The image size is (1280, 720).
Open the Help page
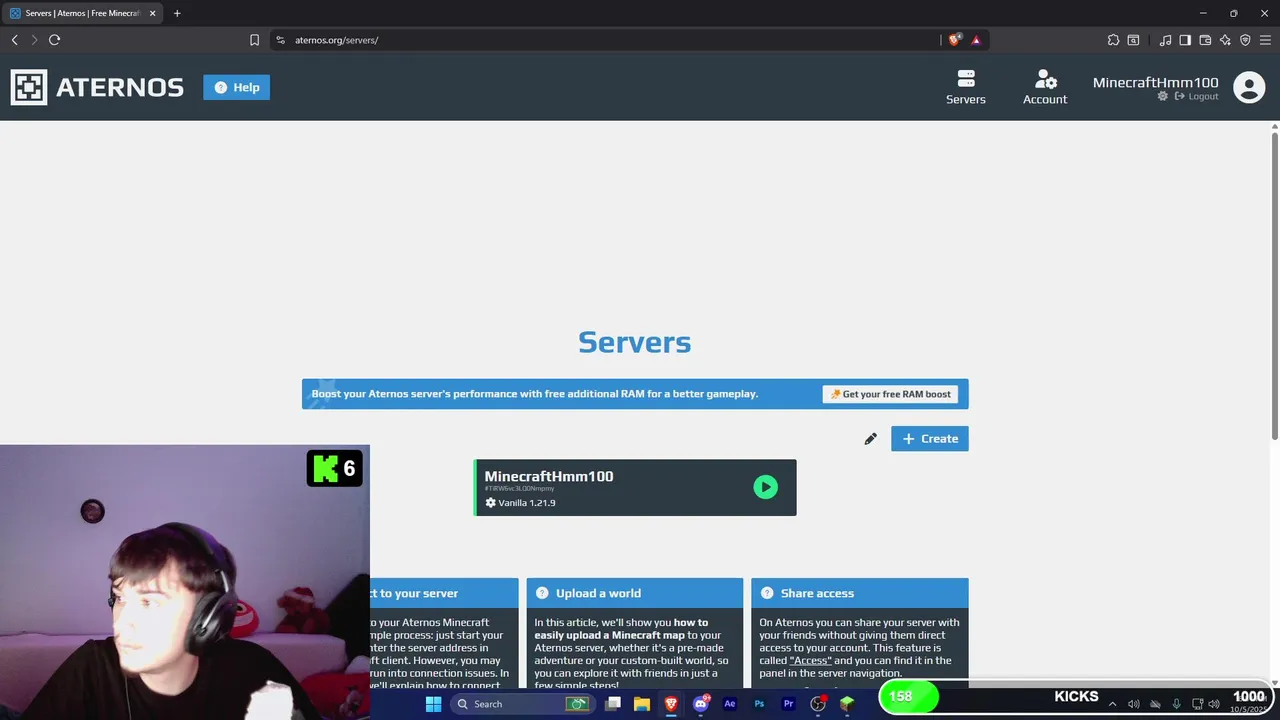click(x=236, y=87)
